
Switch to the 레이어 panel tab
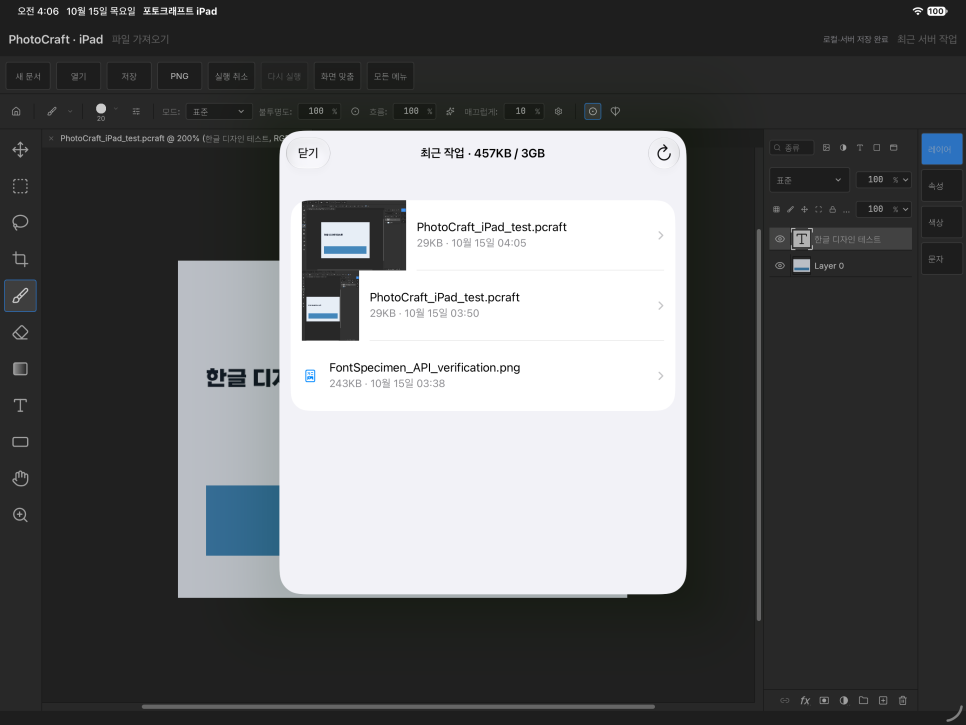tap(941, 149)
